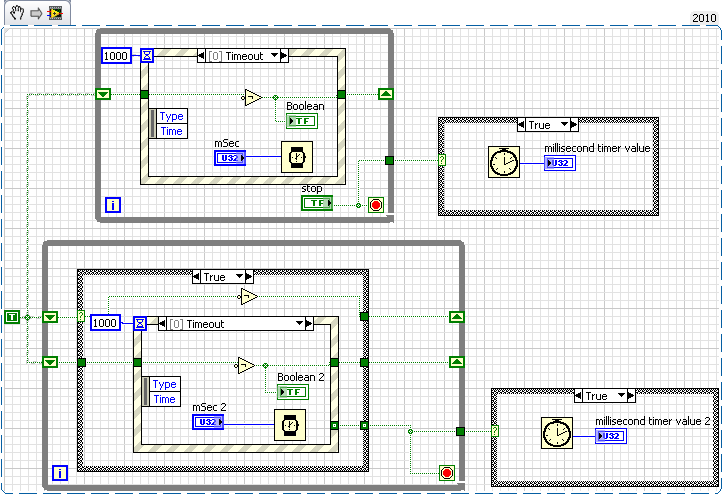
Task: Click the stop Boolean control terminal
Action: pos(317,203)
